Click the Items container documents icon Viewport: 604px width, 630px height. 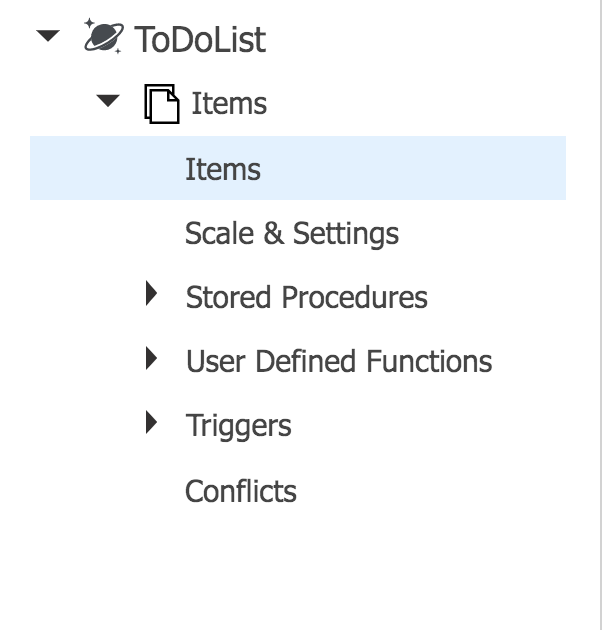[162, 103]
